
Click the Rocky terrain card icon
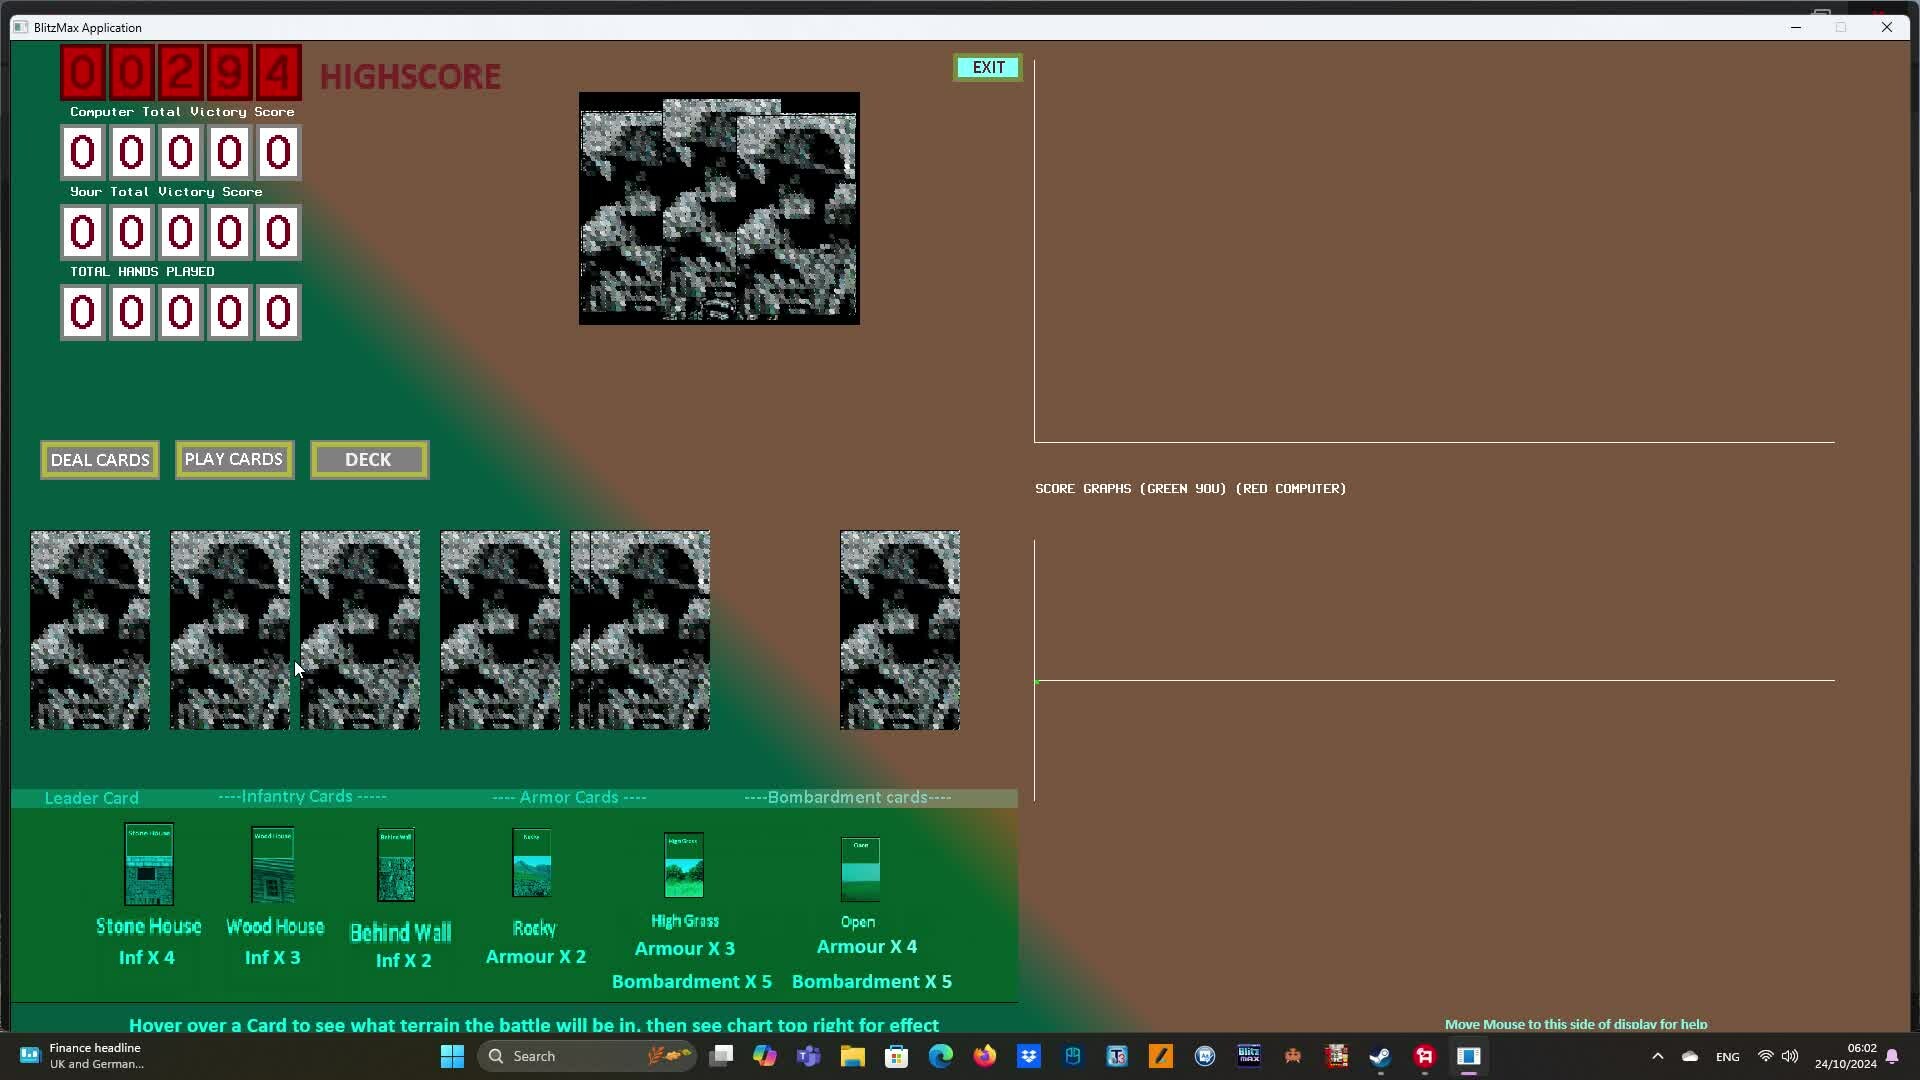point(531,863)
